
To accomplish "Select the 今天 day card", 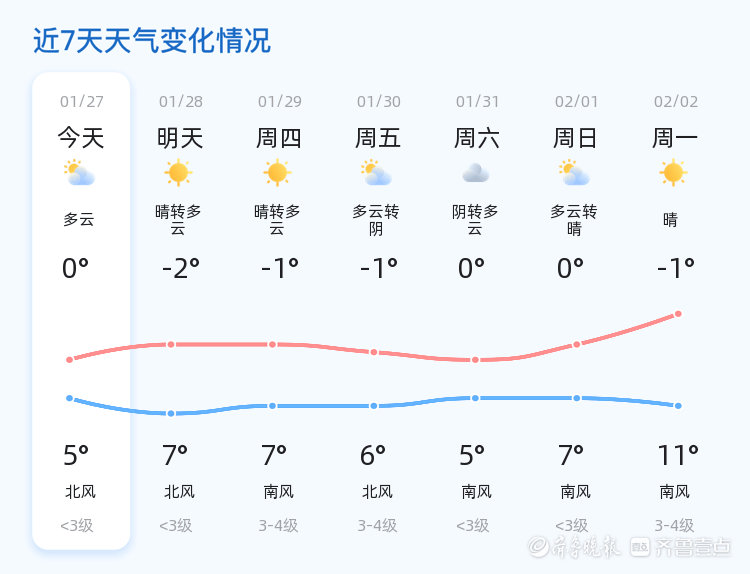I will (x=81, y=310).
